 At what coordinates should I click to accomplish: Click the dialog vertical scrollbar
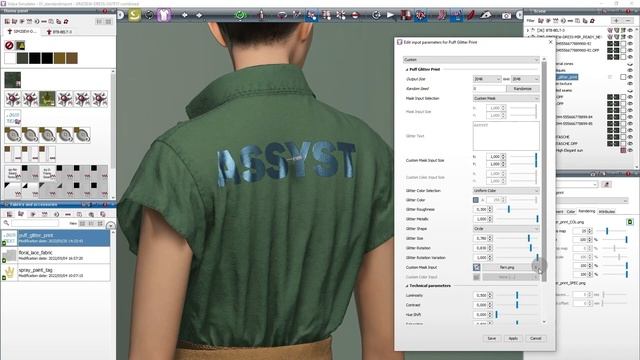tap(544, 171)
